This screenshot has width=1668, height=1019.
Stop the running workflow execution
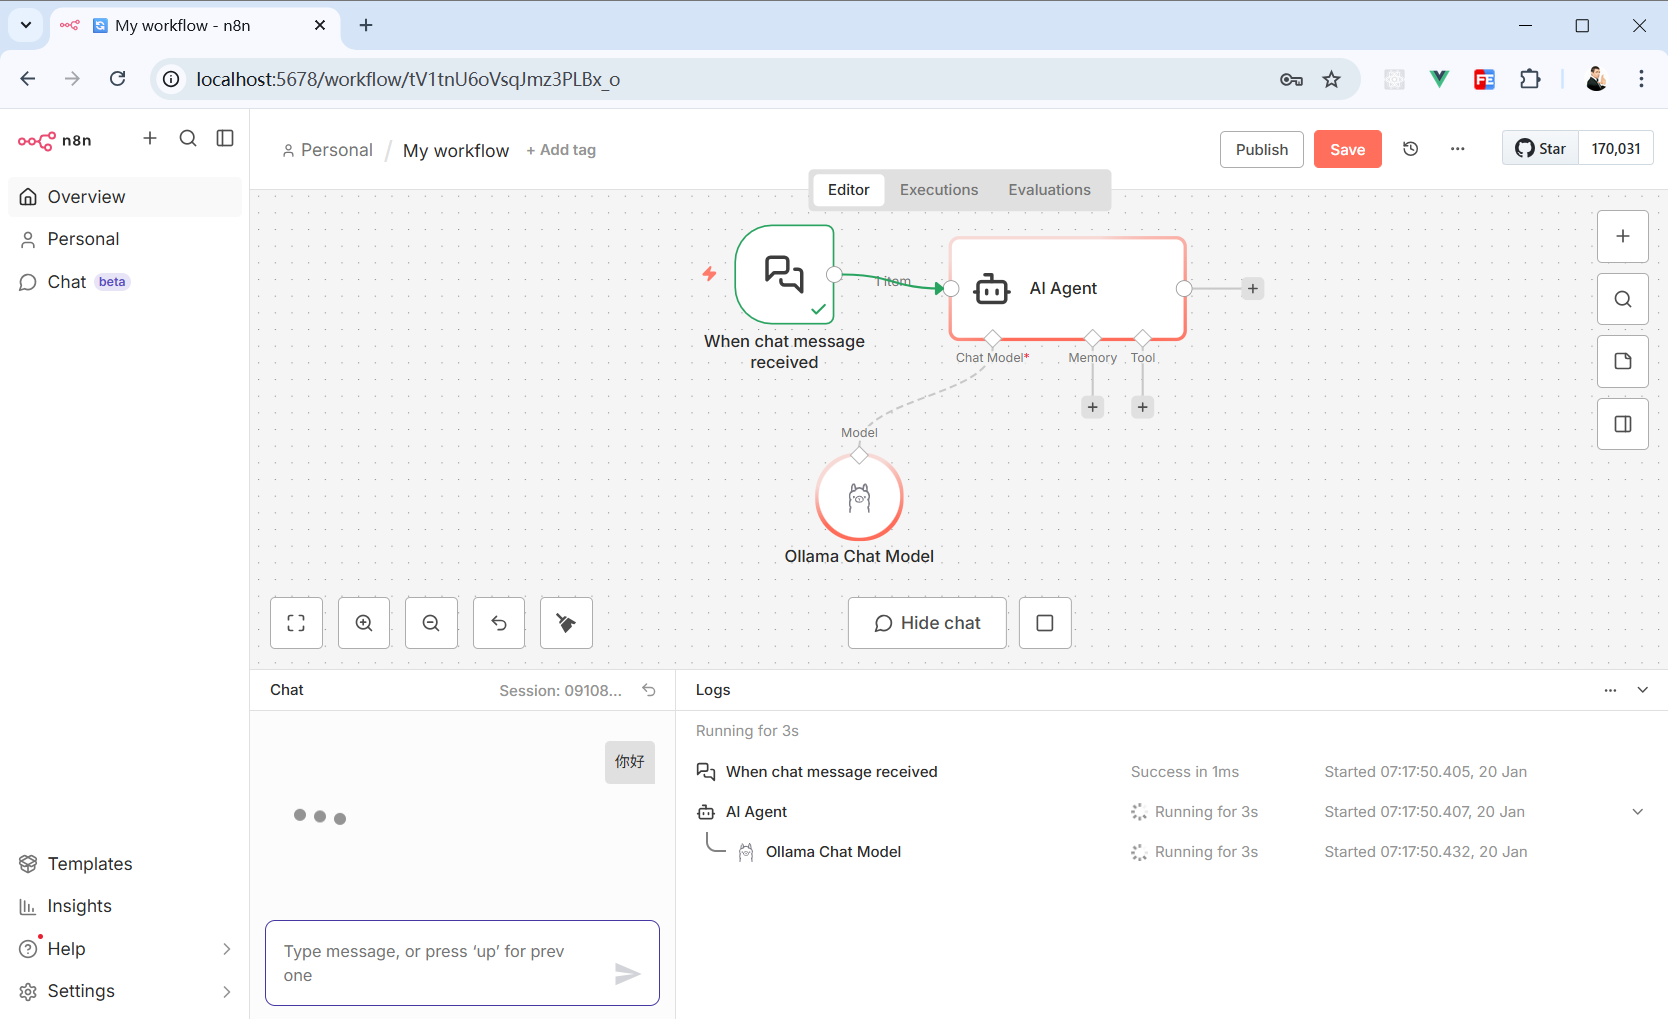point(1045,623)
